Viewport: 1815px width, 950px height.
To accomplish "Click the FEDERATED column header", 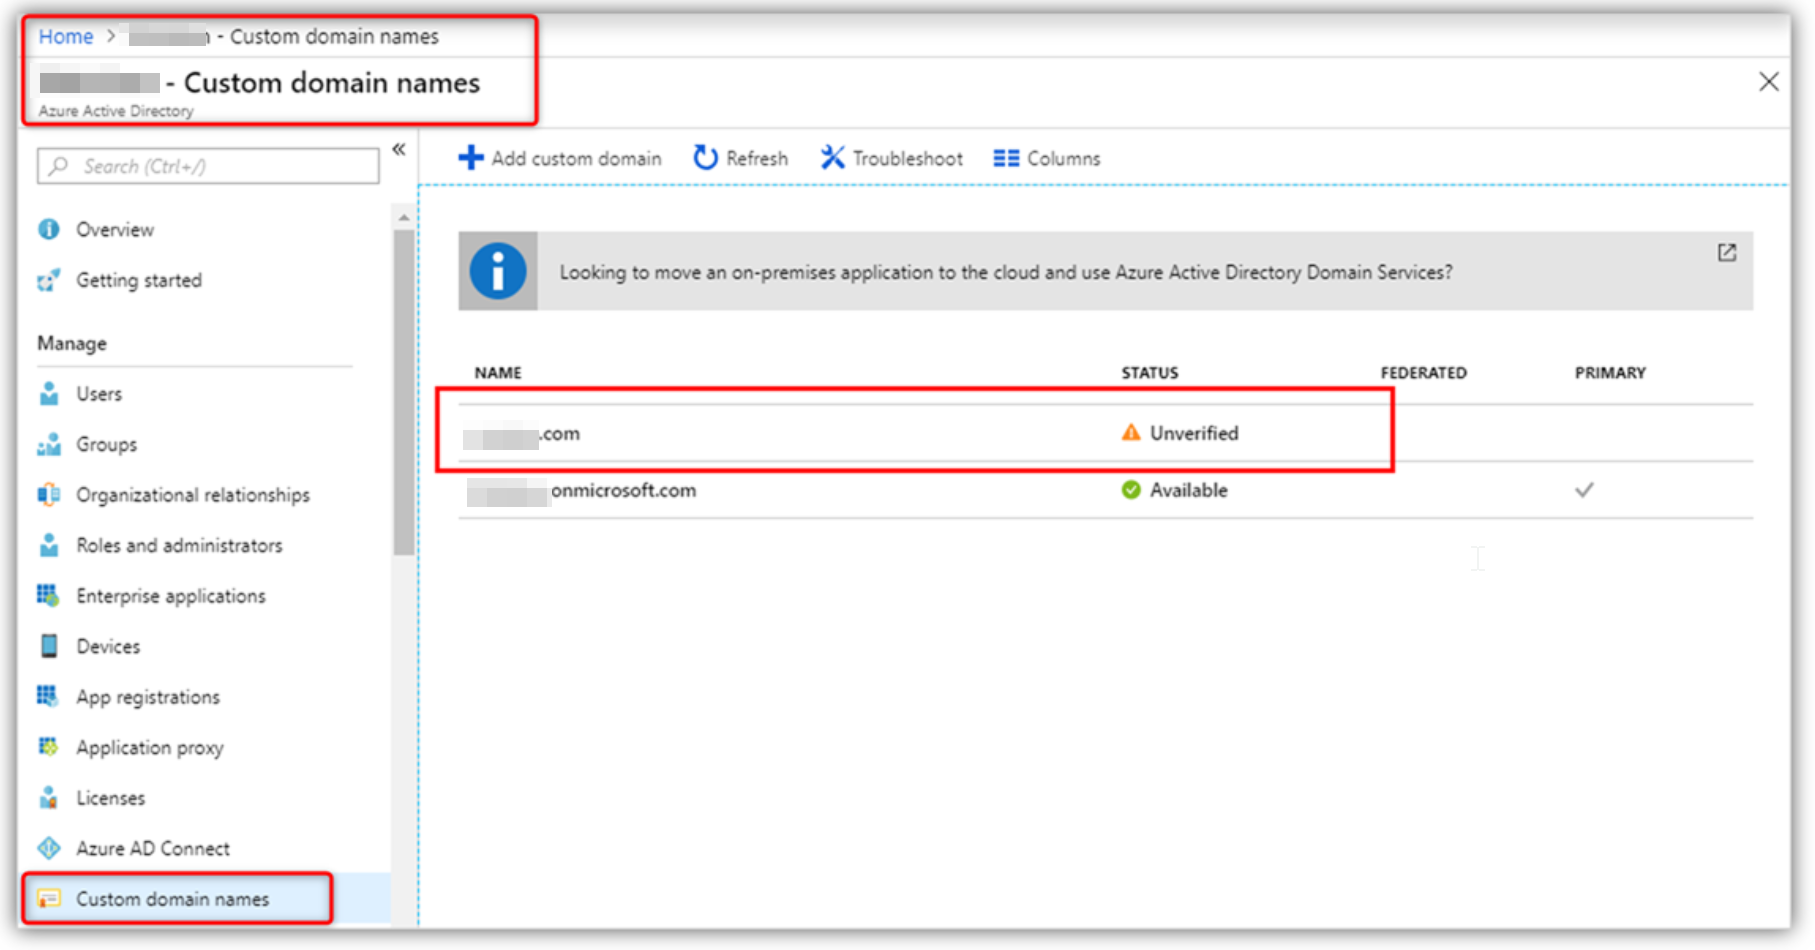I will click(x=1424, y=372).
